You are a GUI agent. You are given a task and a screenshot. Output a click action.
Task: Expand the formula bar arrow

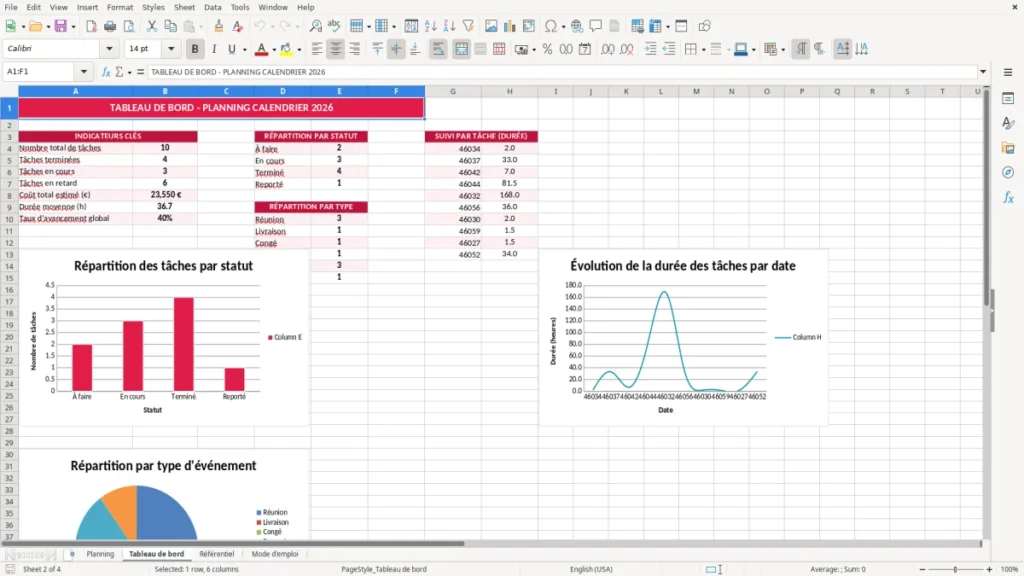point(983,72)
